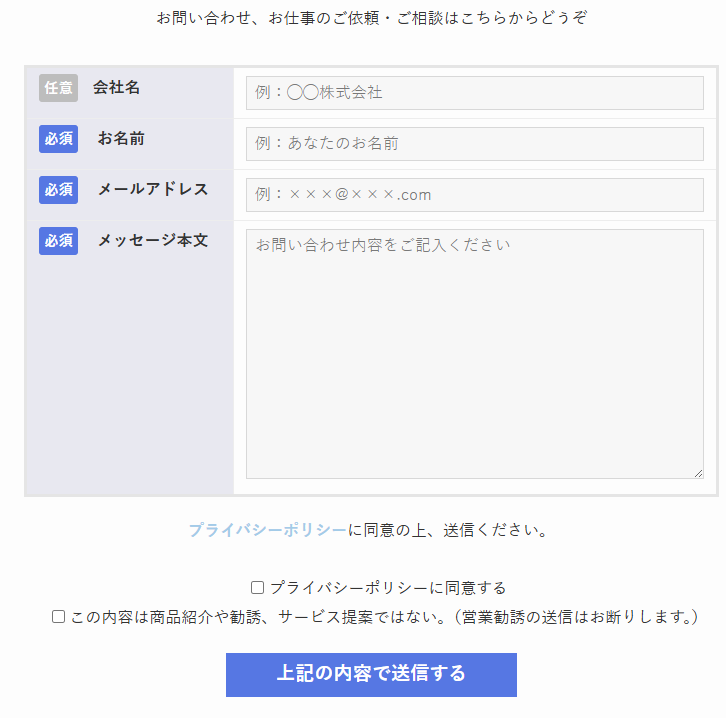
Task: Click the textarea resize handle corner
Action: click(x=698, y=473)
